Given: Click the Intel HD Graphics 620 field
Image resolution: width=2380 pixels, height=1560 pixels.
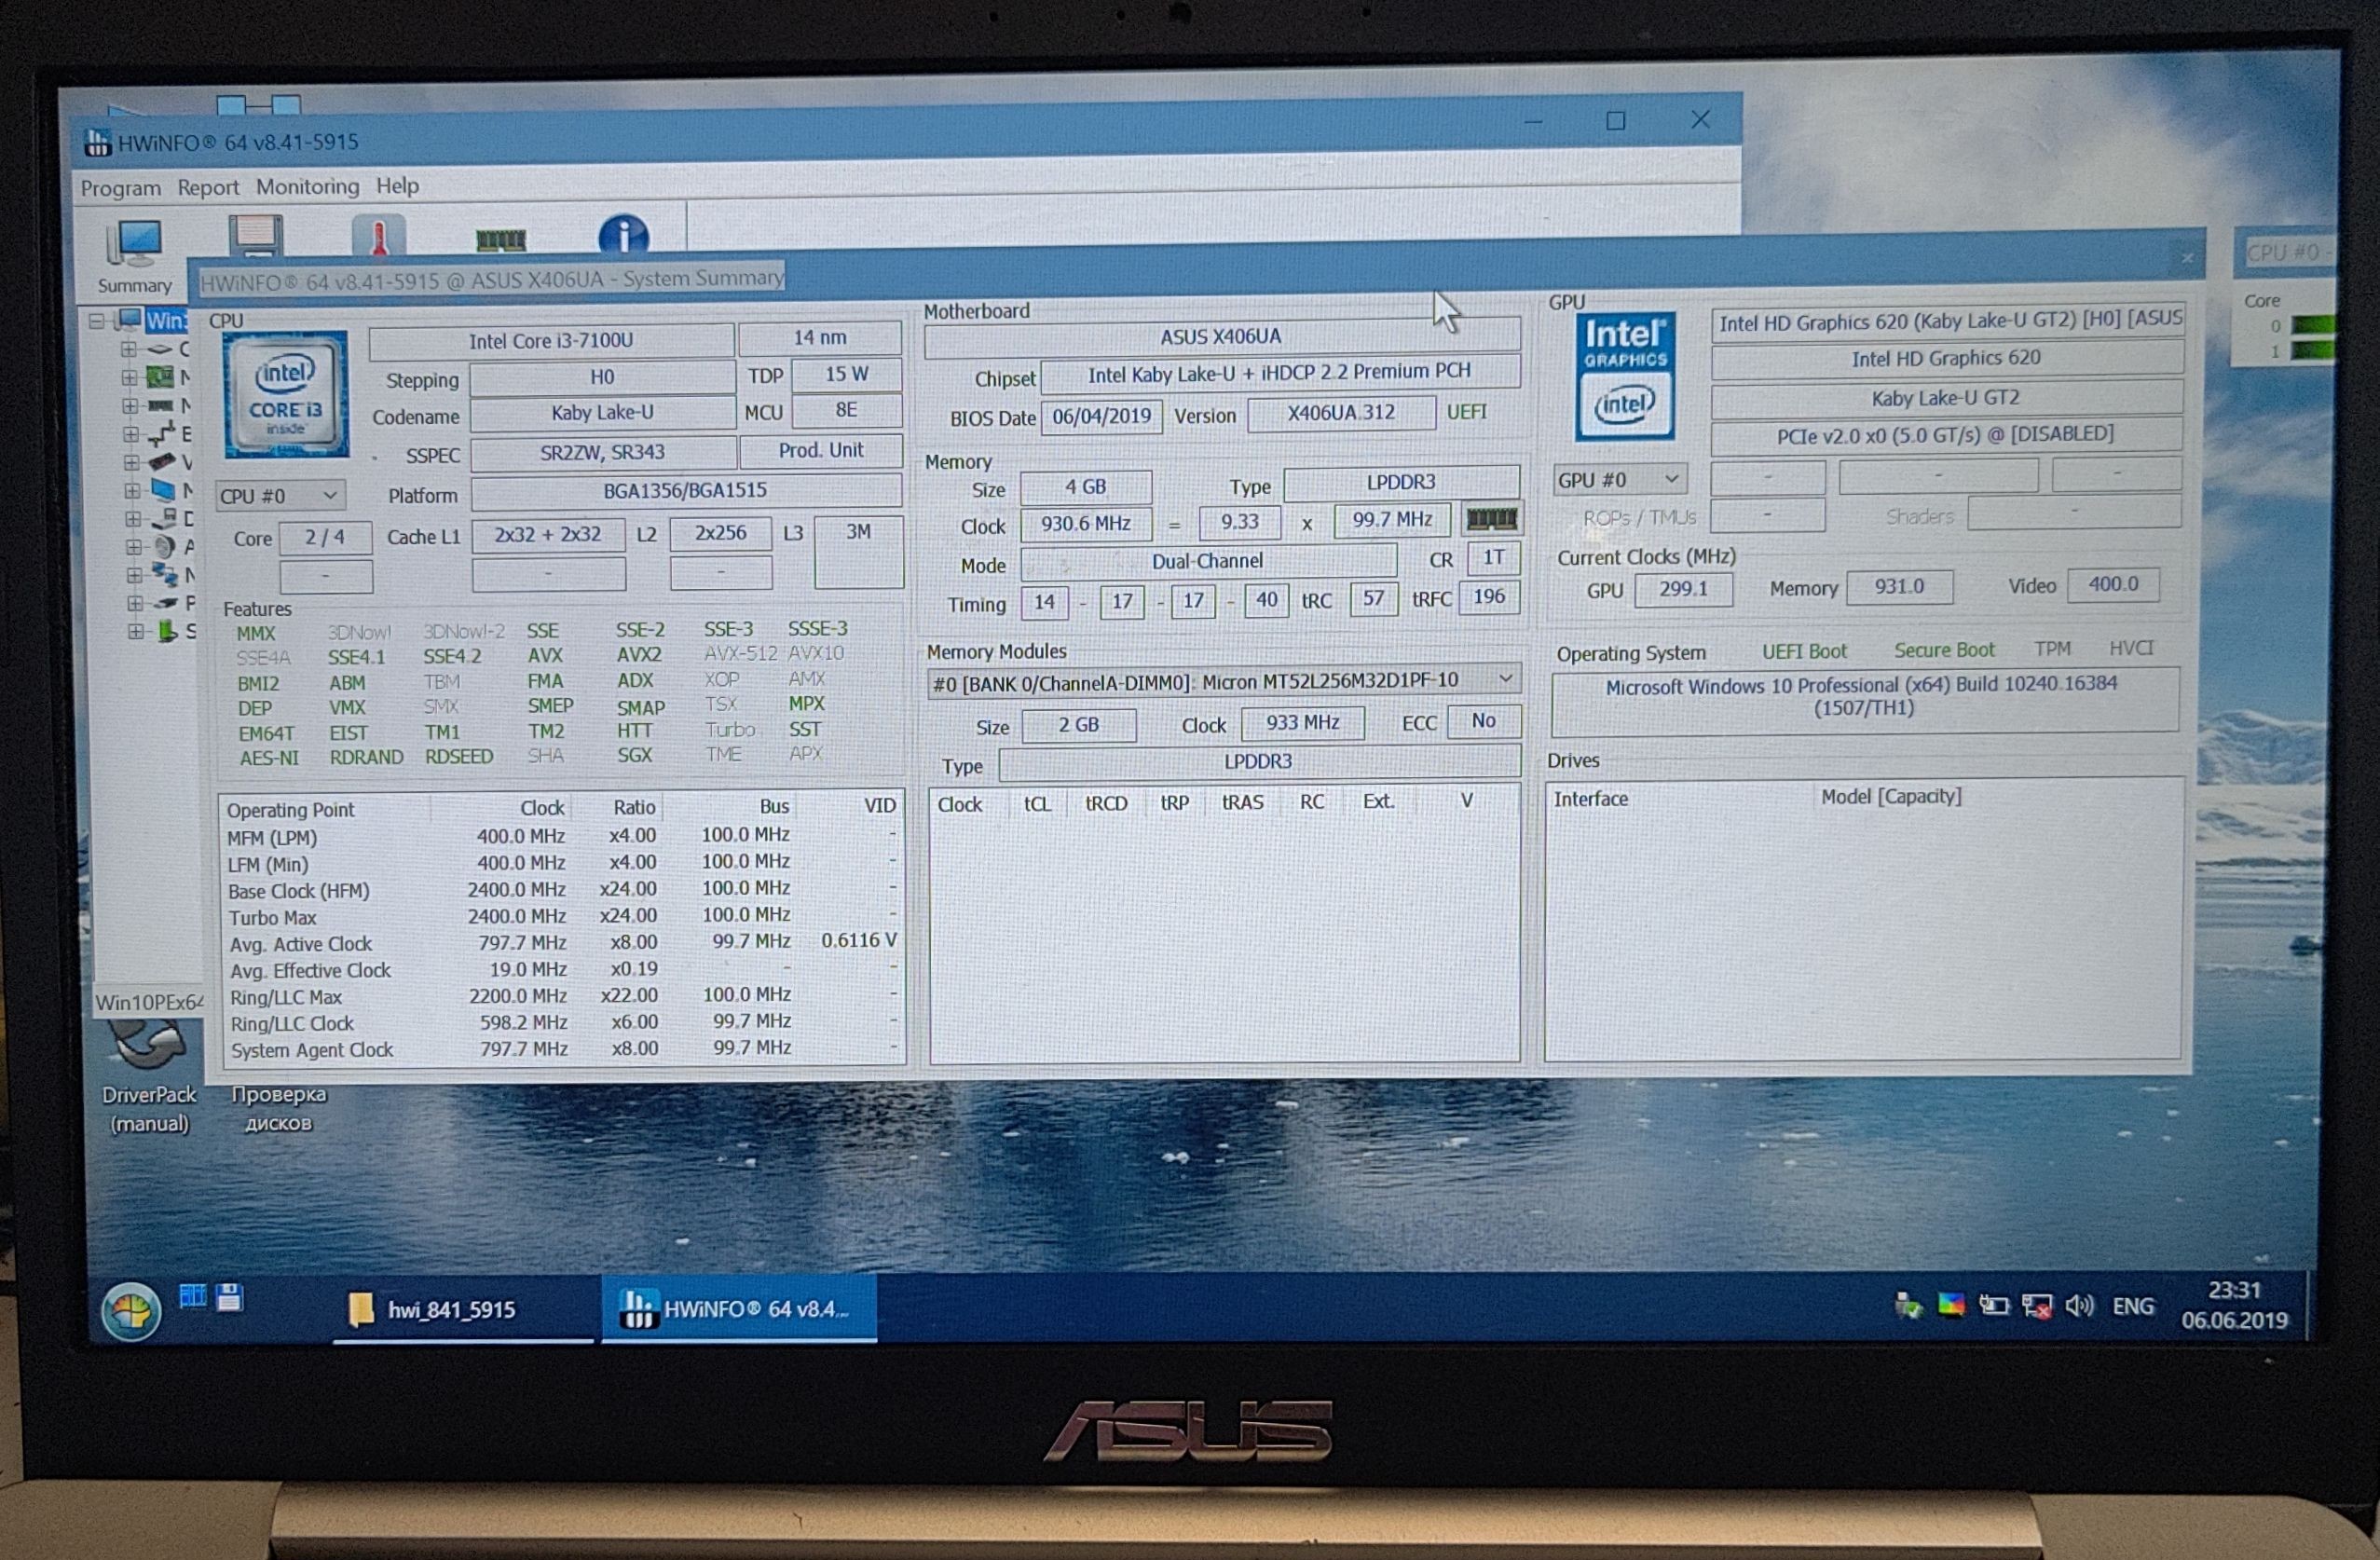Looking at the screenshot, I should (1946, 358).
